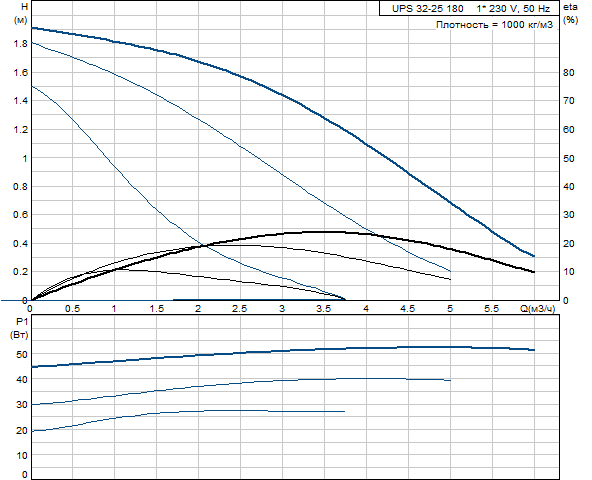Click the 1.8 tick on the H axis
The height and width of the screenshot is (480, 592).
[x=21, y=44]
